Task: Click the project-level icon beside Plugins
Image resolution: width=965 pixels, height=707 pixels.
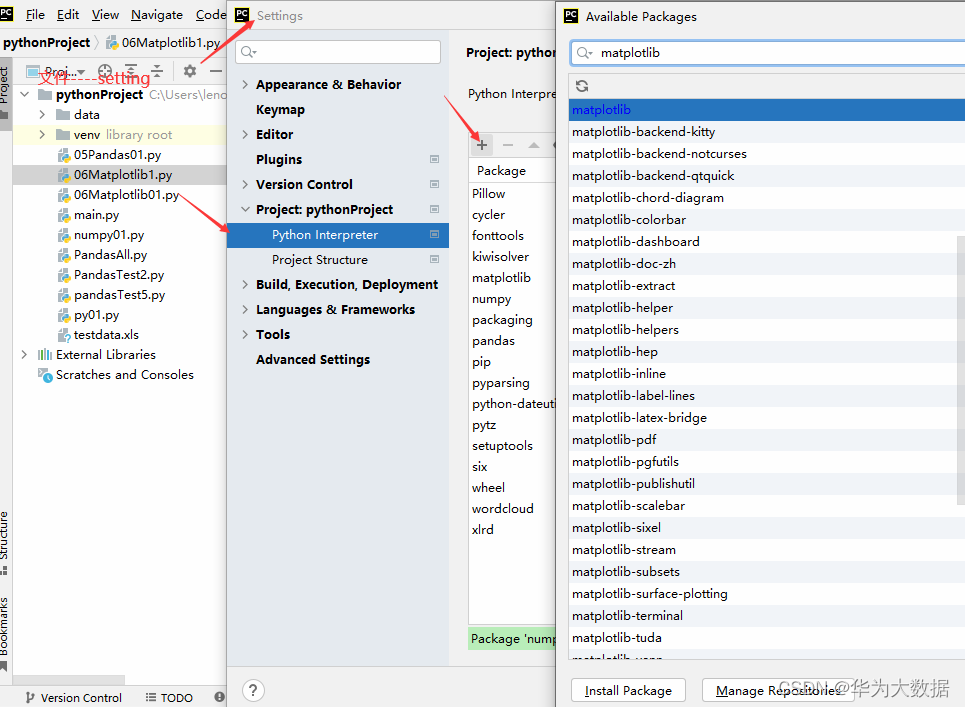Action: tap(434, 159)
